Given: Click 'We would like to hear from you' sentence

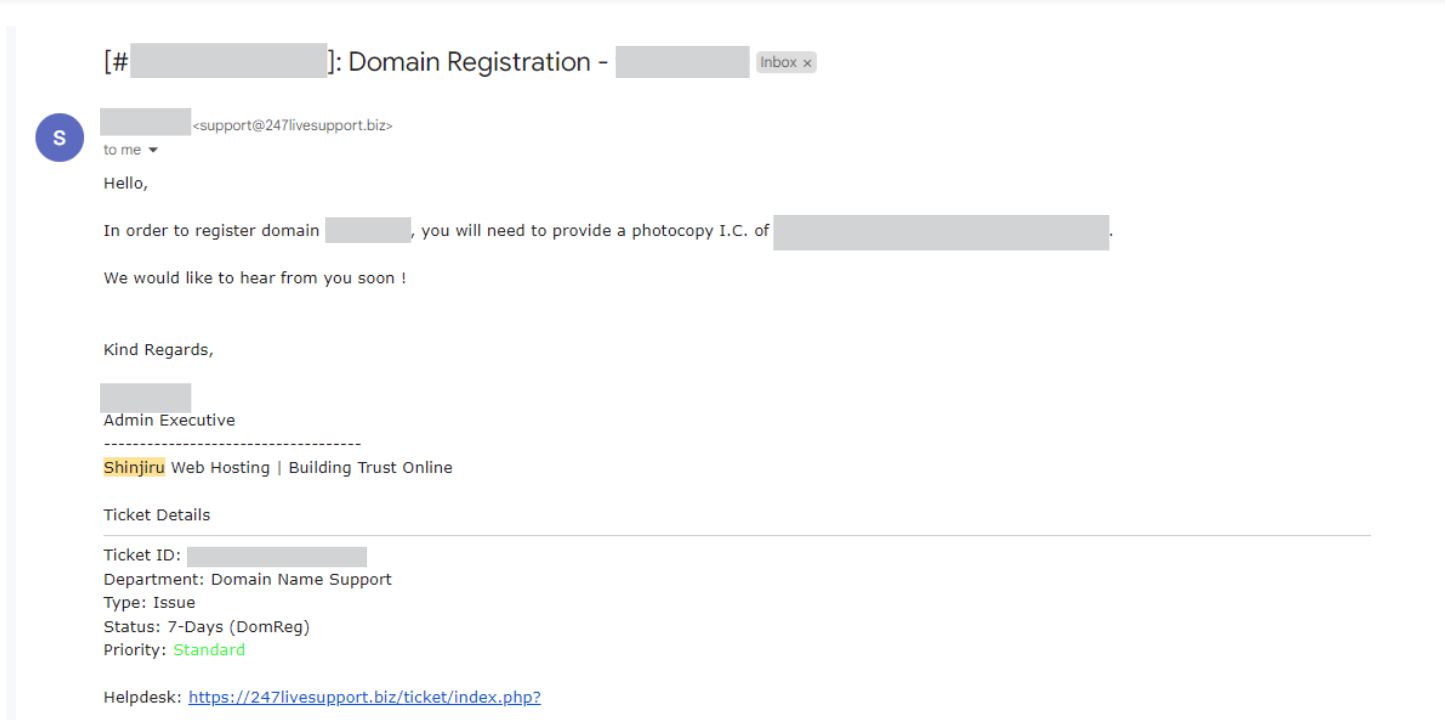Looking at the screenshot, I should pos(255,278).
